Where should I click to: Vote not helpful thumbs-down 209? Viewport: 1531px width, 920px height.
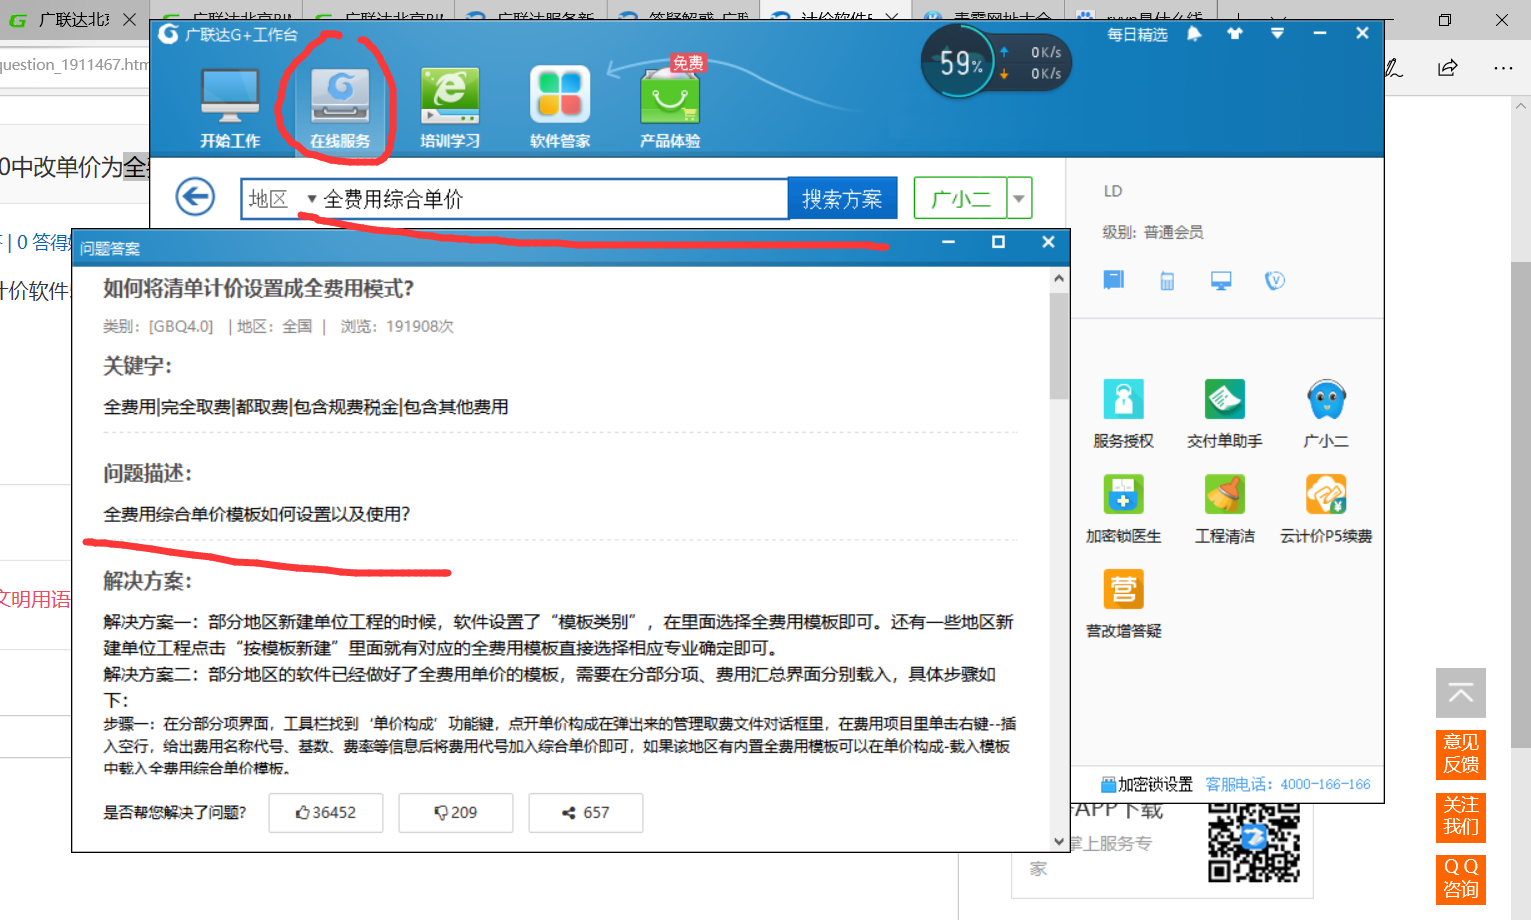[456, 813]
